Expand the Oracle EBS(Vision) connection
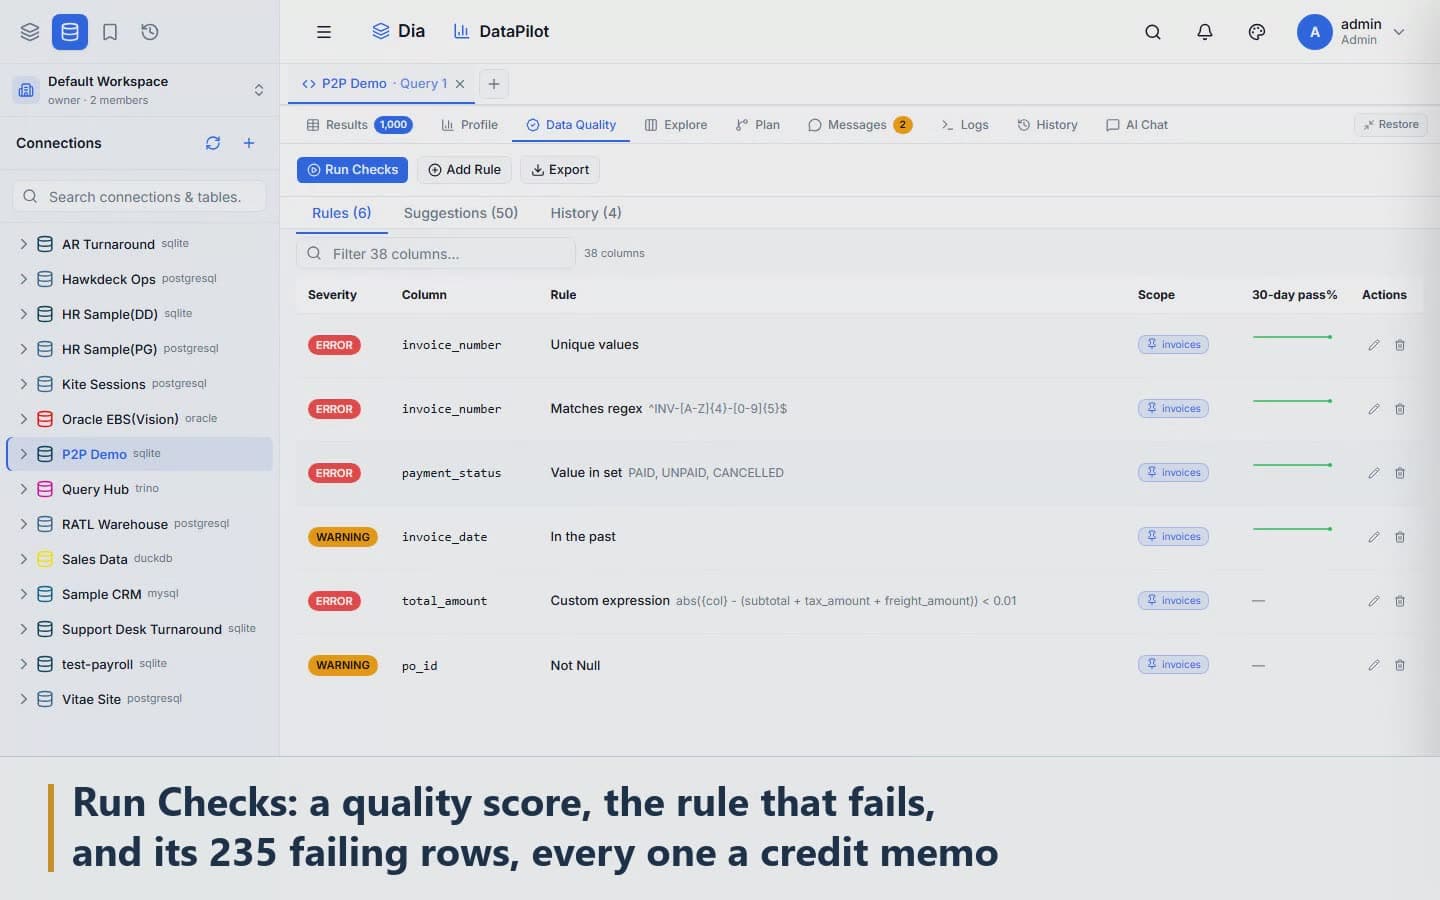Viewport: 1440px width, 900px height. pos(24,419)
